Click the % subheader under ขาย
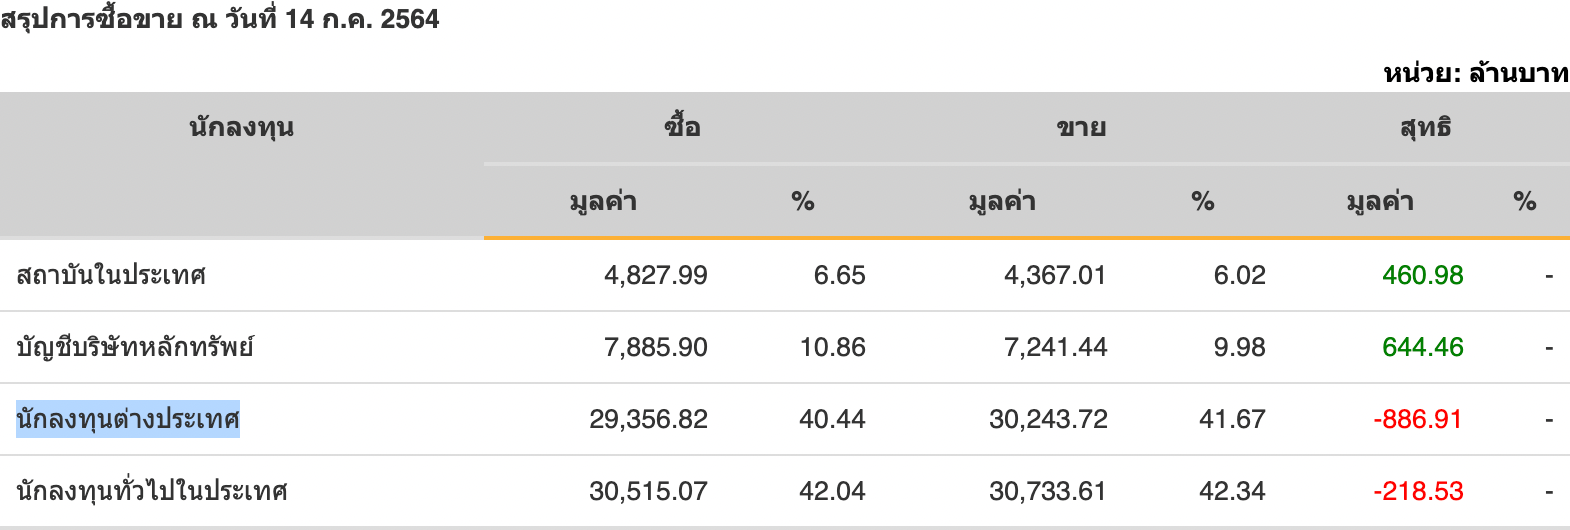1570x530 pixels. click(1202, 202)
